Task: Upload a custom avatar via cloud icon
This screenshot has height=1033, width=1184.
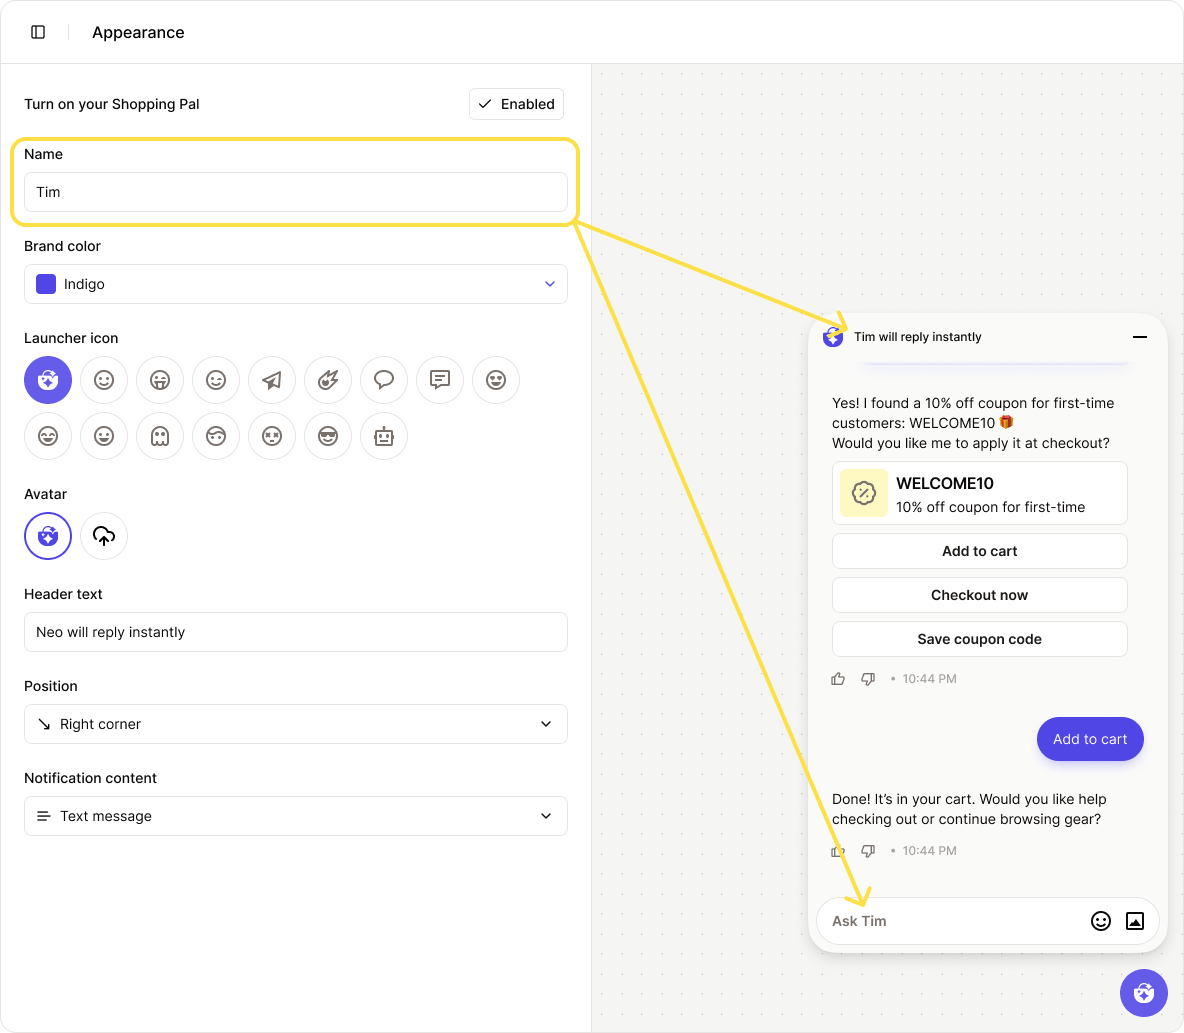Action: pos(104,536)
